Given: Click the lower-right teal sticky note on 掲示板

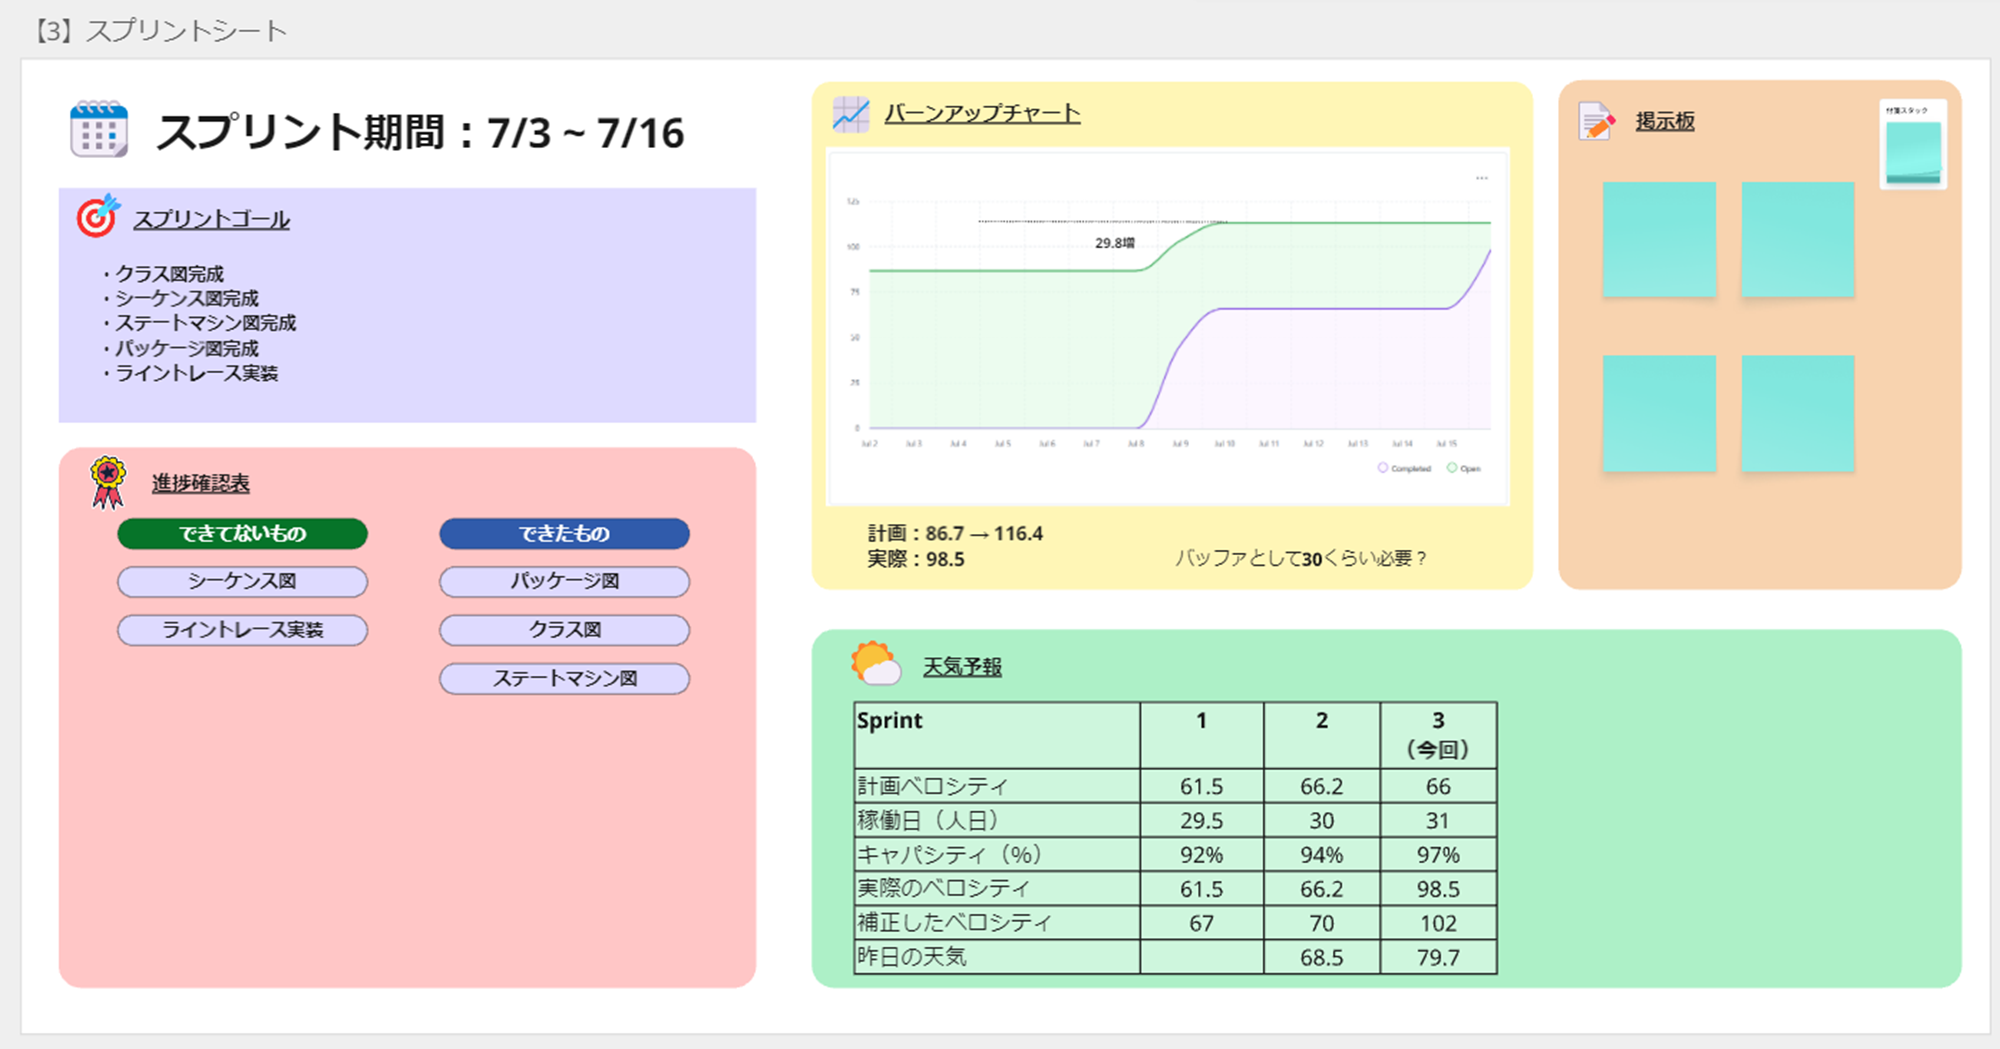Looking at the screenshot, I should [1798, 413].
